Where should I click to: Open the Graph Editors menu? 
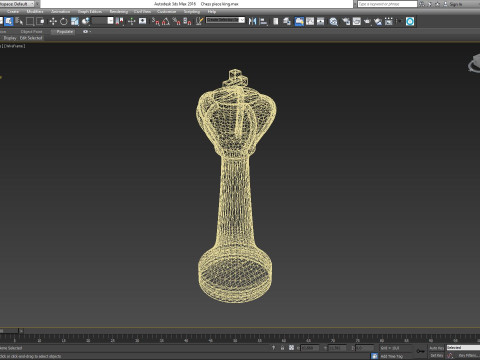[90, 12]
